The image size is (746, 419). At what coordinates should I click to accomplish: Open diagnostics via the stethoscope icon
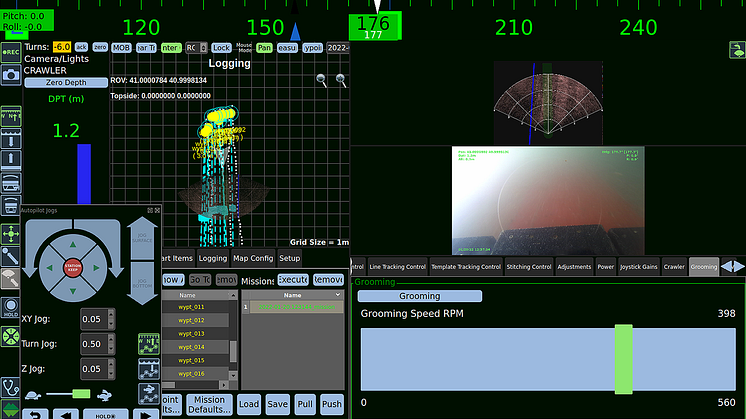pyautogui.click(x=10, y=387)
